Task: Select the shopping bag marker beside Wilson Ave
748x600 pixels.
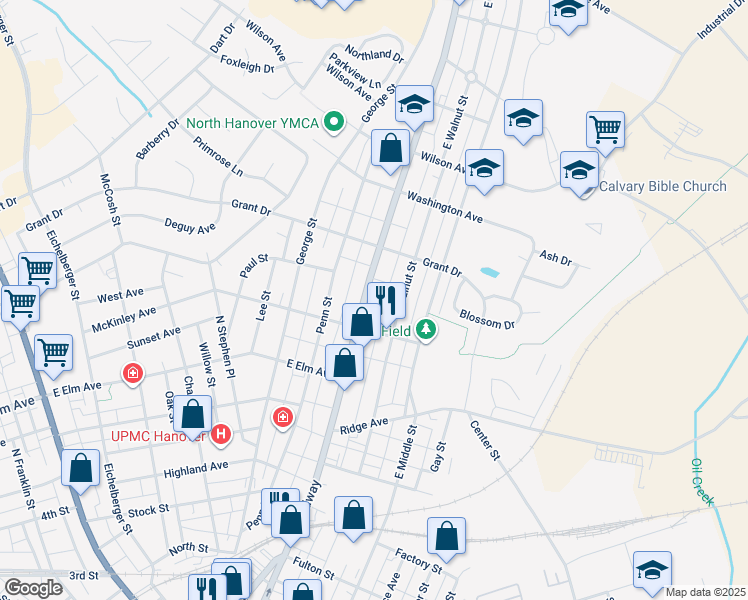Action: point(391,149)
